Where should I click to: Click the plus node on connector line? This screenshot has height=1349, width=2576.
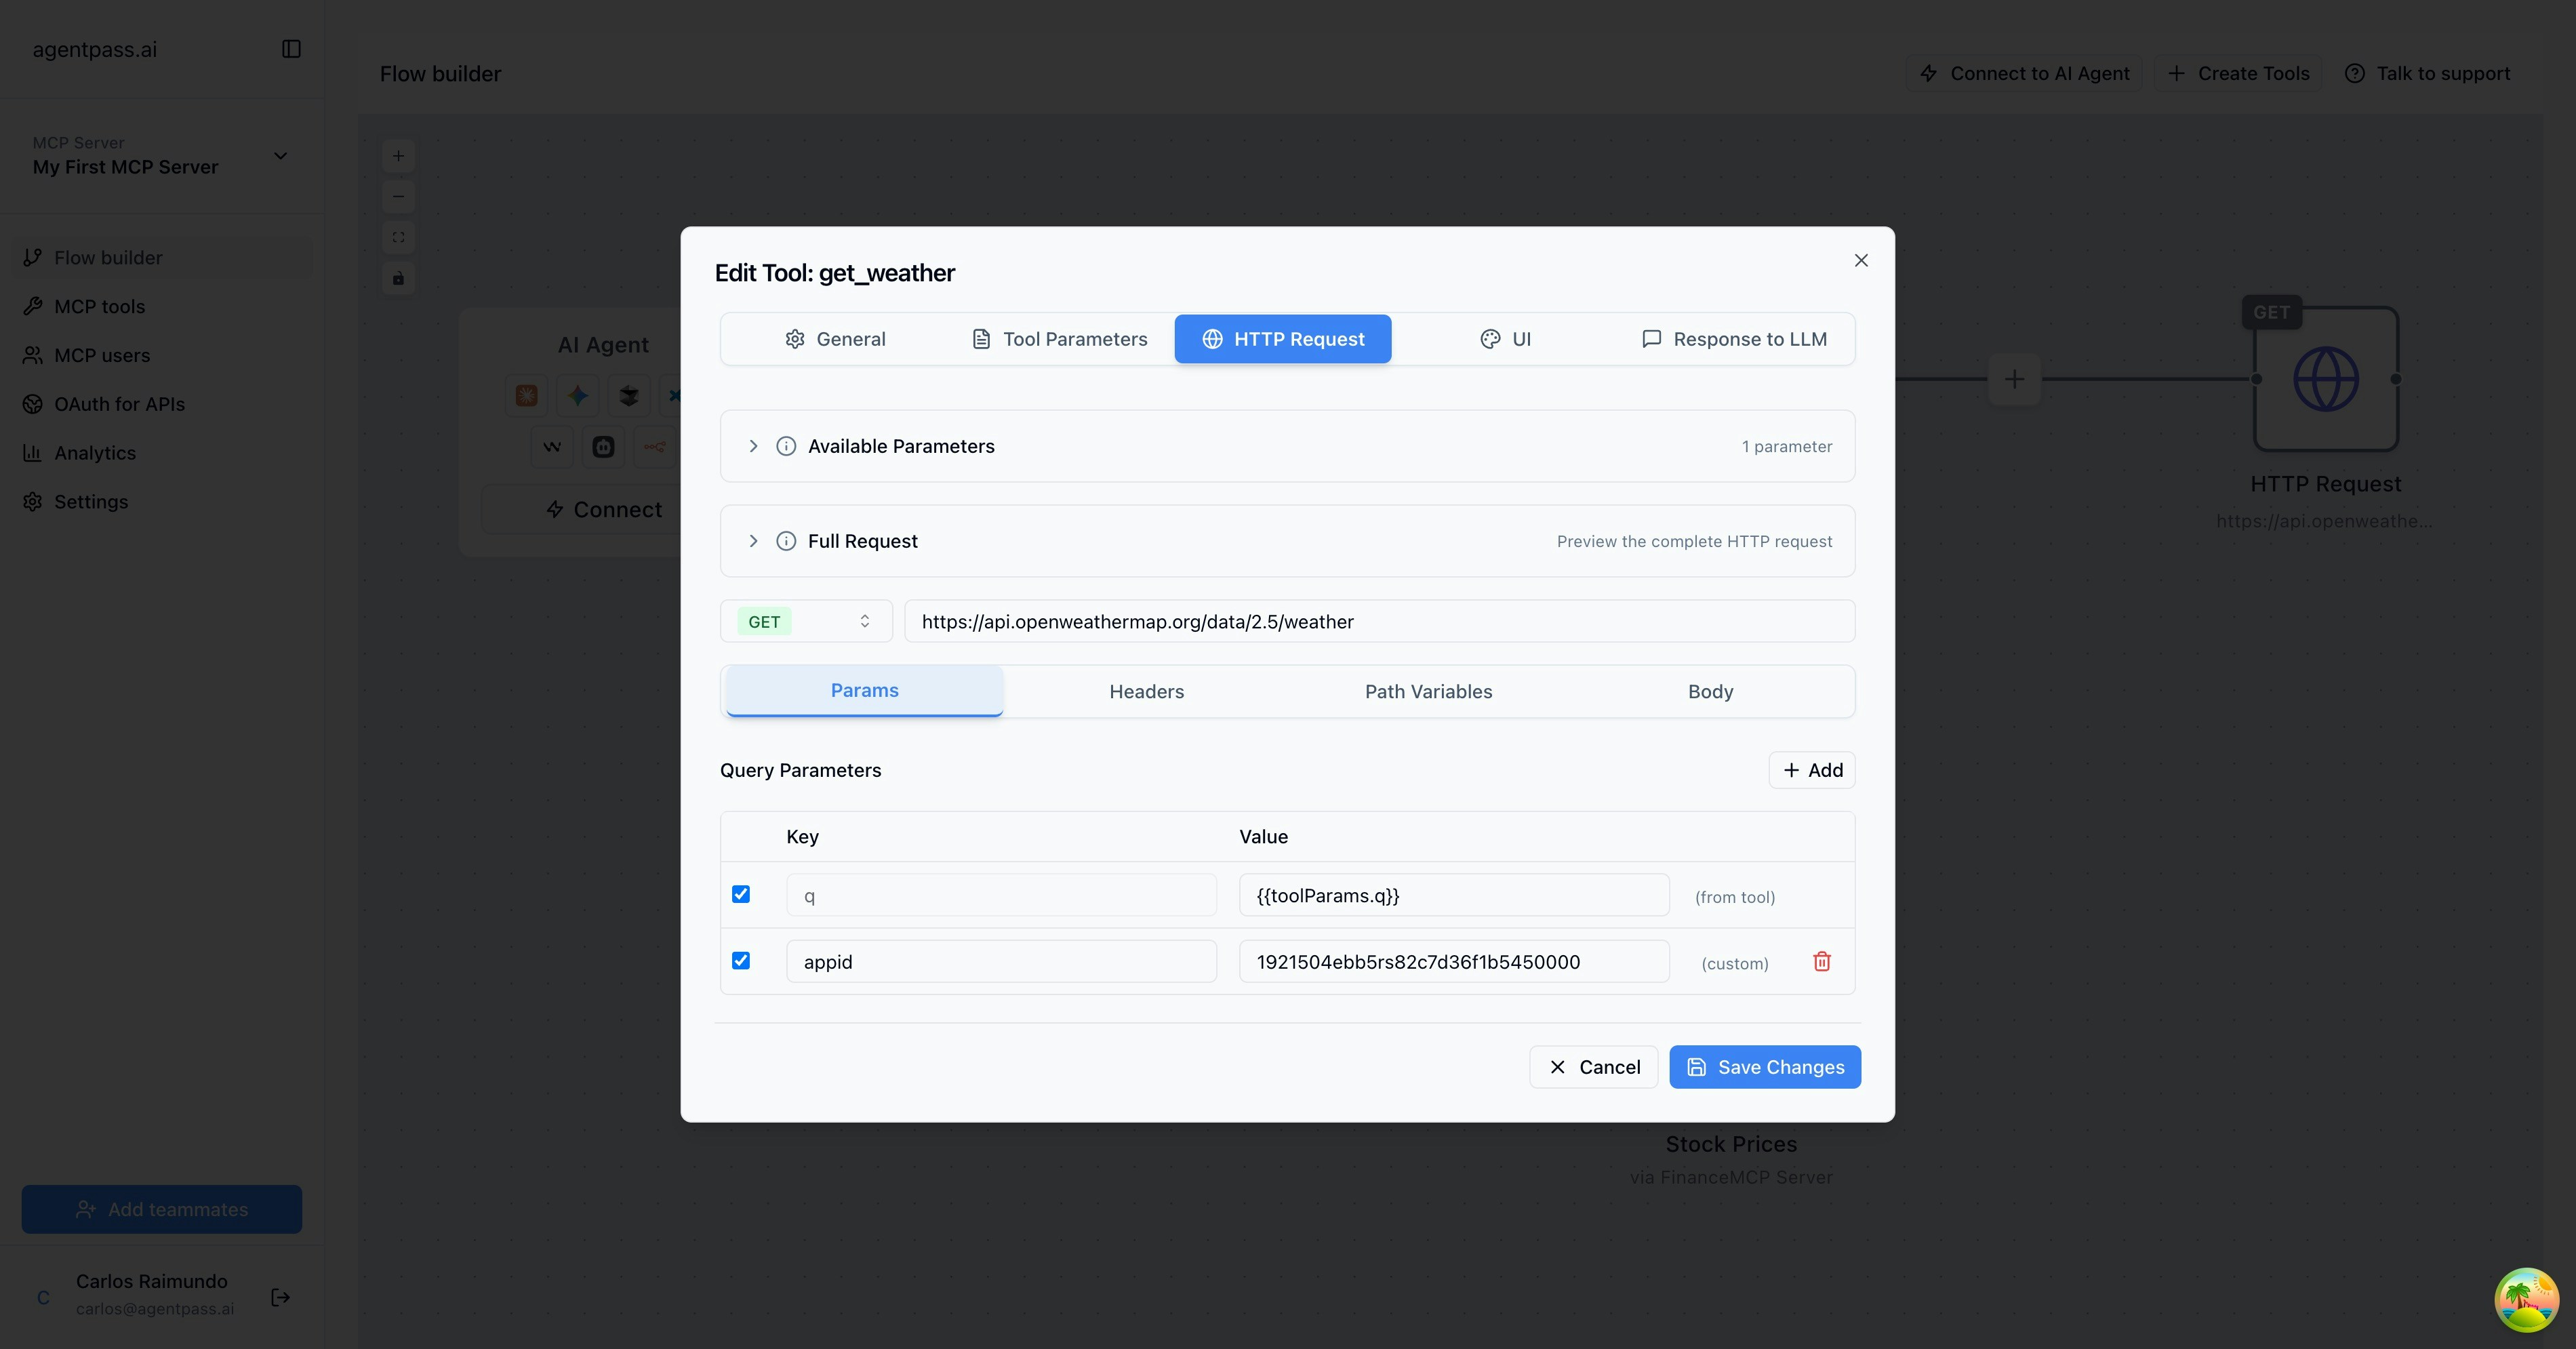coord(2014,379)
